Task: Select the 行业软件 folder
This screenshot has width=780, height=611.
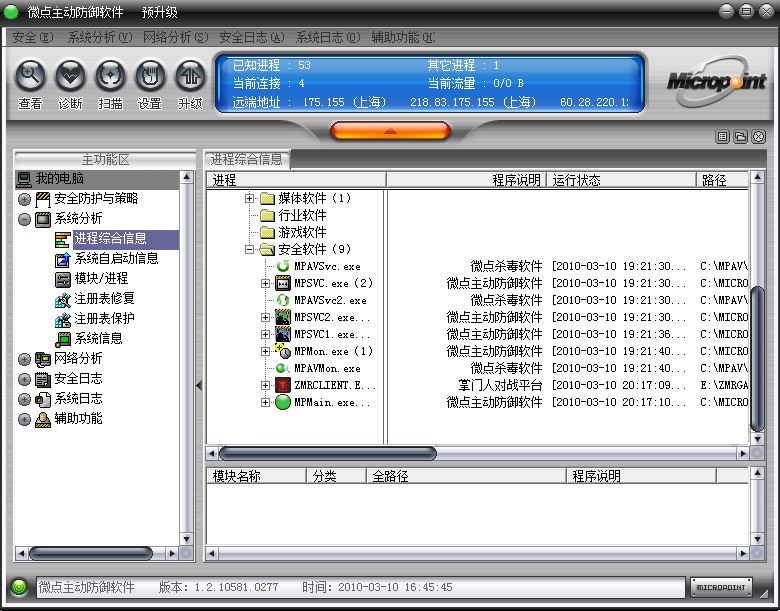Action: (302, 215)
